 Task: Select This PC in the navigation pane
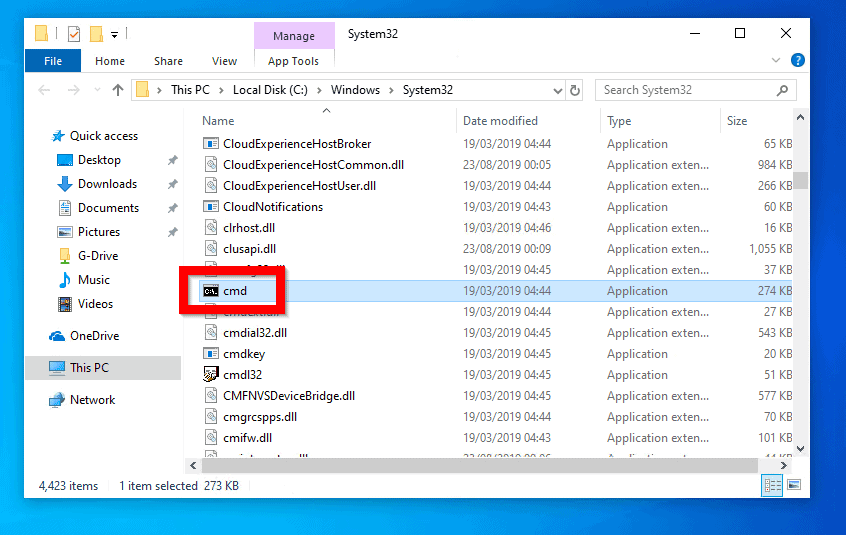(89, 368)
